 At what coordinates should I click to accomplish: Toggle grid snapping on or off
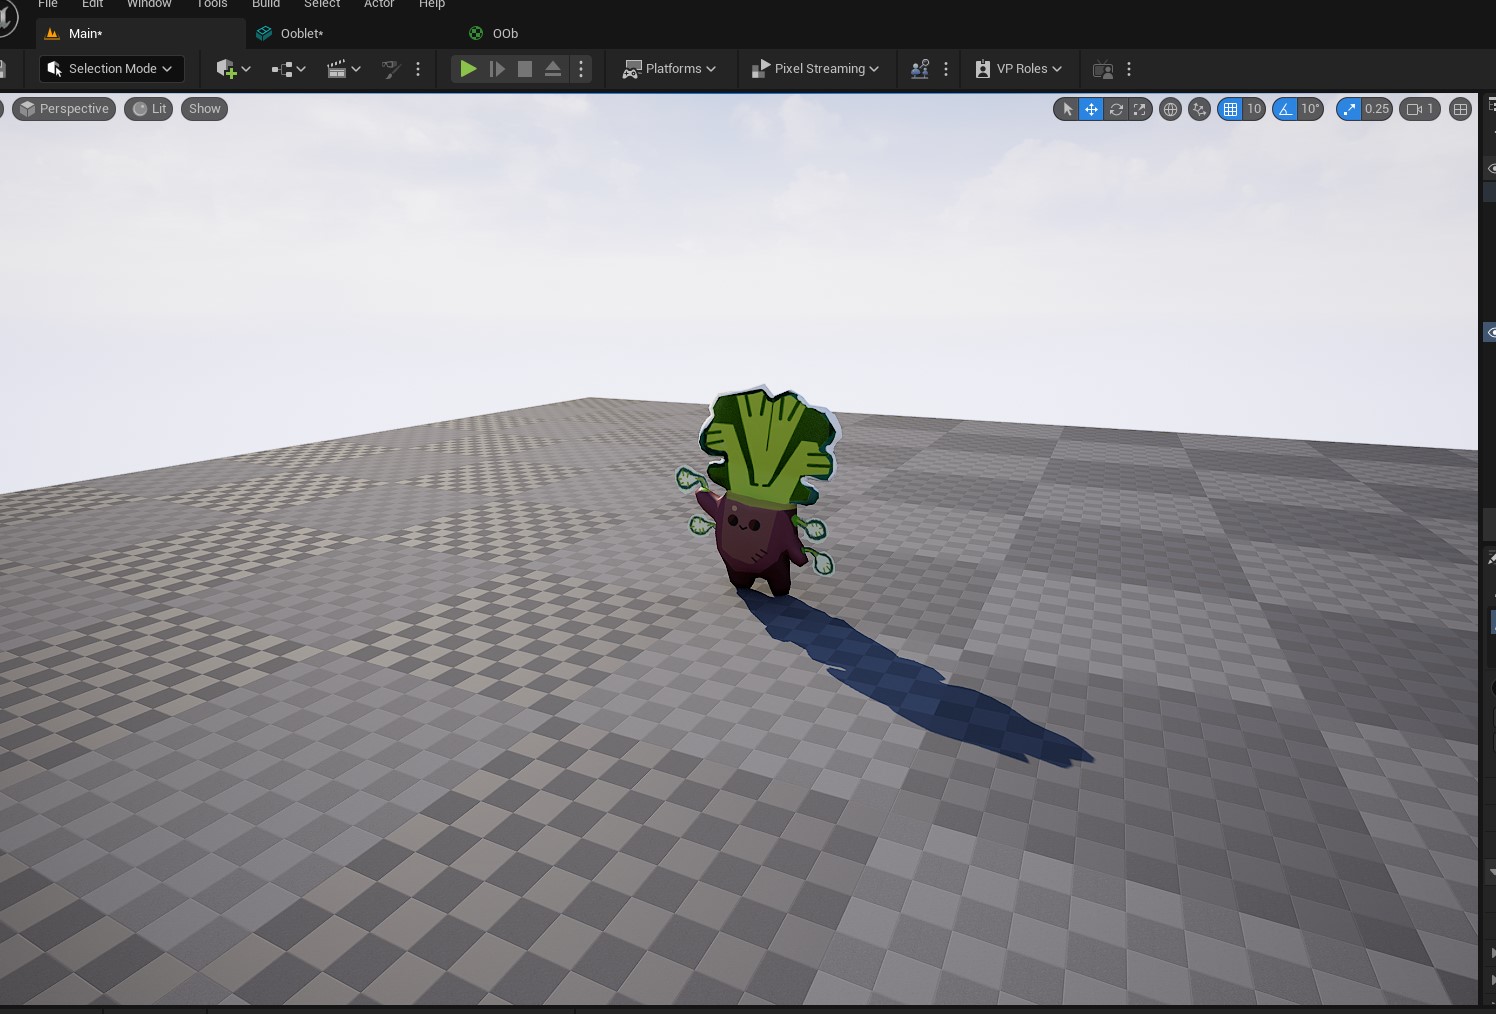(1230, 109)
